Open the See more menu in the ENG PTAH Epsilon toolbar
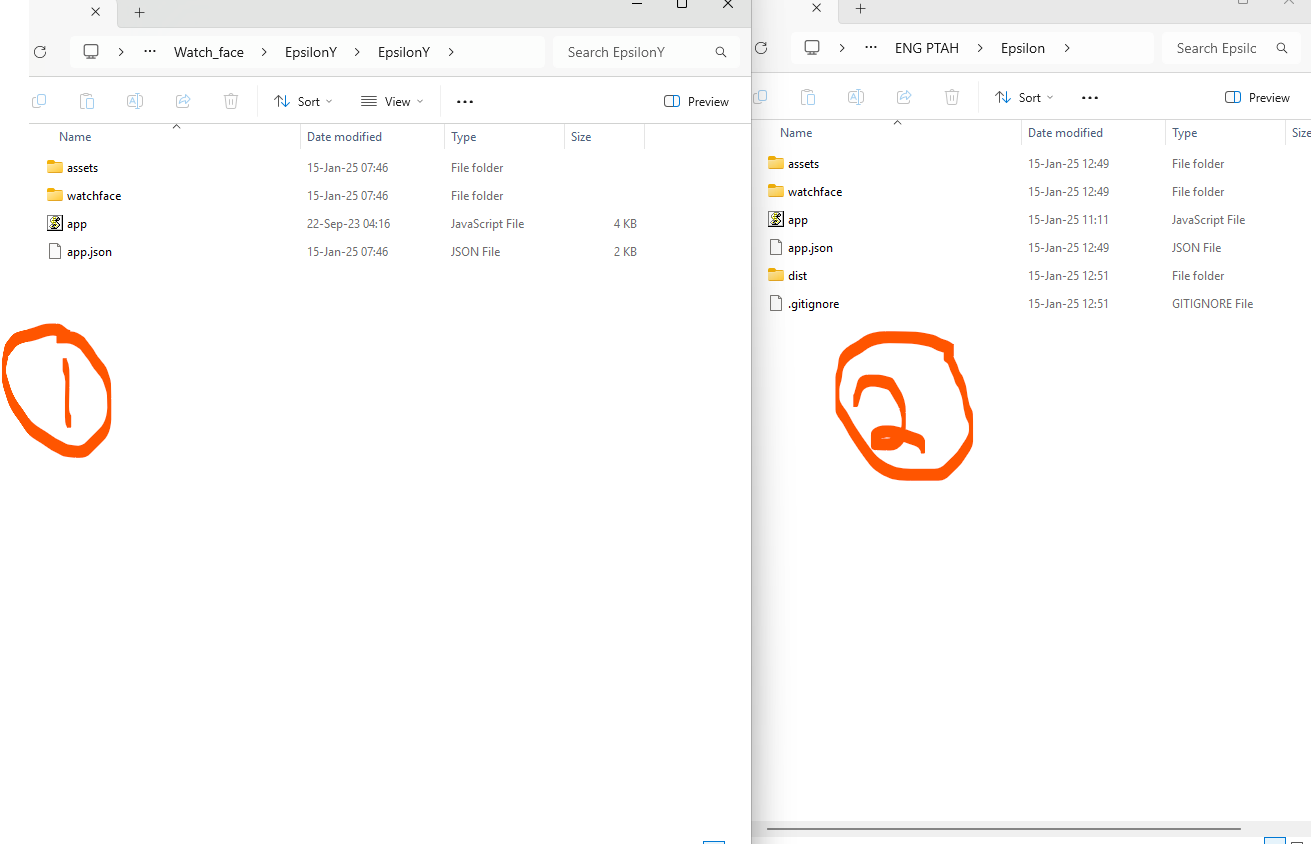Viewport: 1311px width, 844px height. coord(1090,97)
